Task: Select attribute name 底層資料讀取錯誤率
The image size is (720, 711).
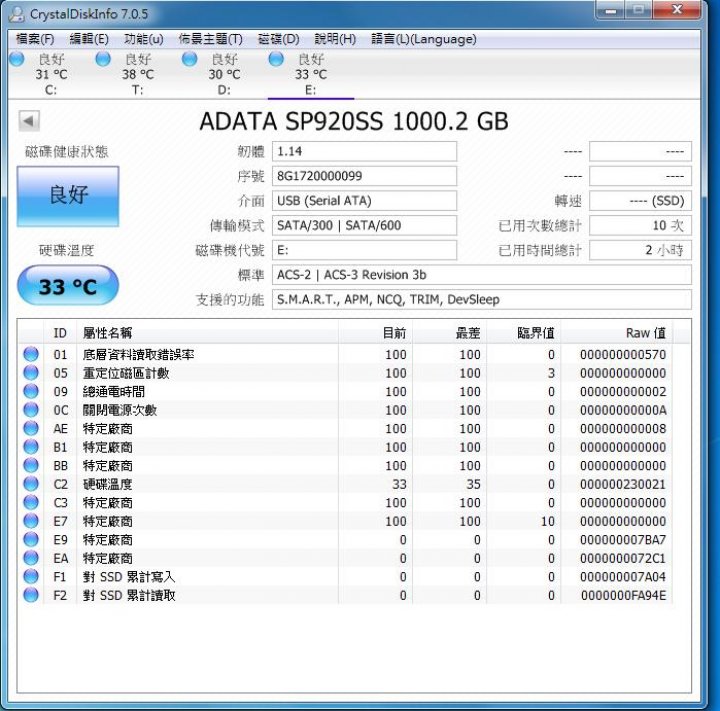Action: (138, 355)
